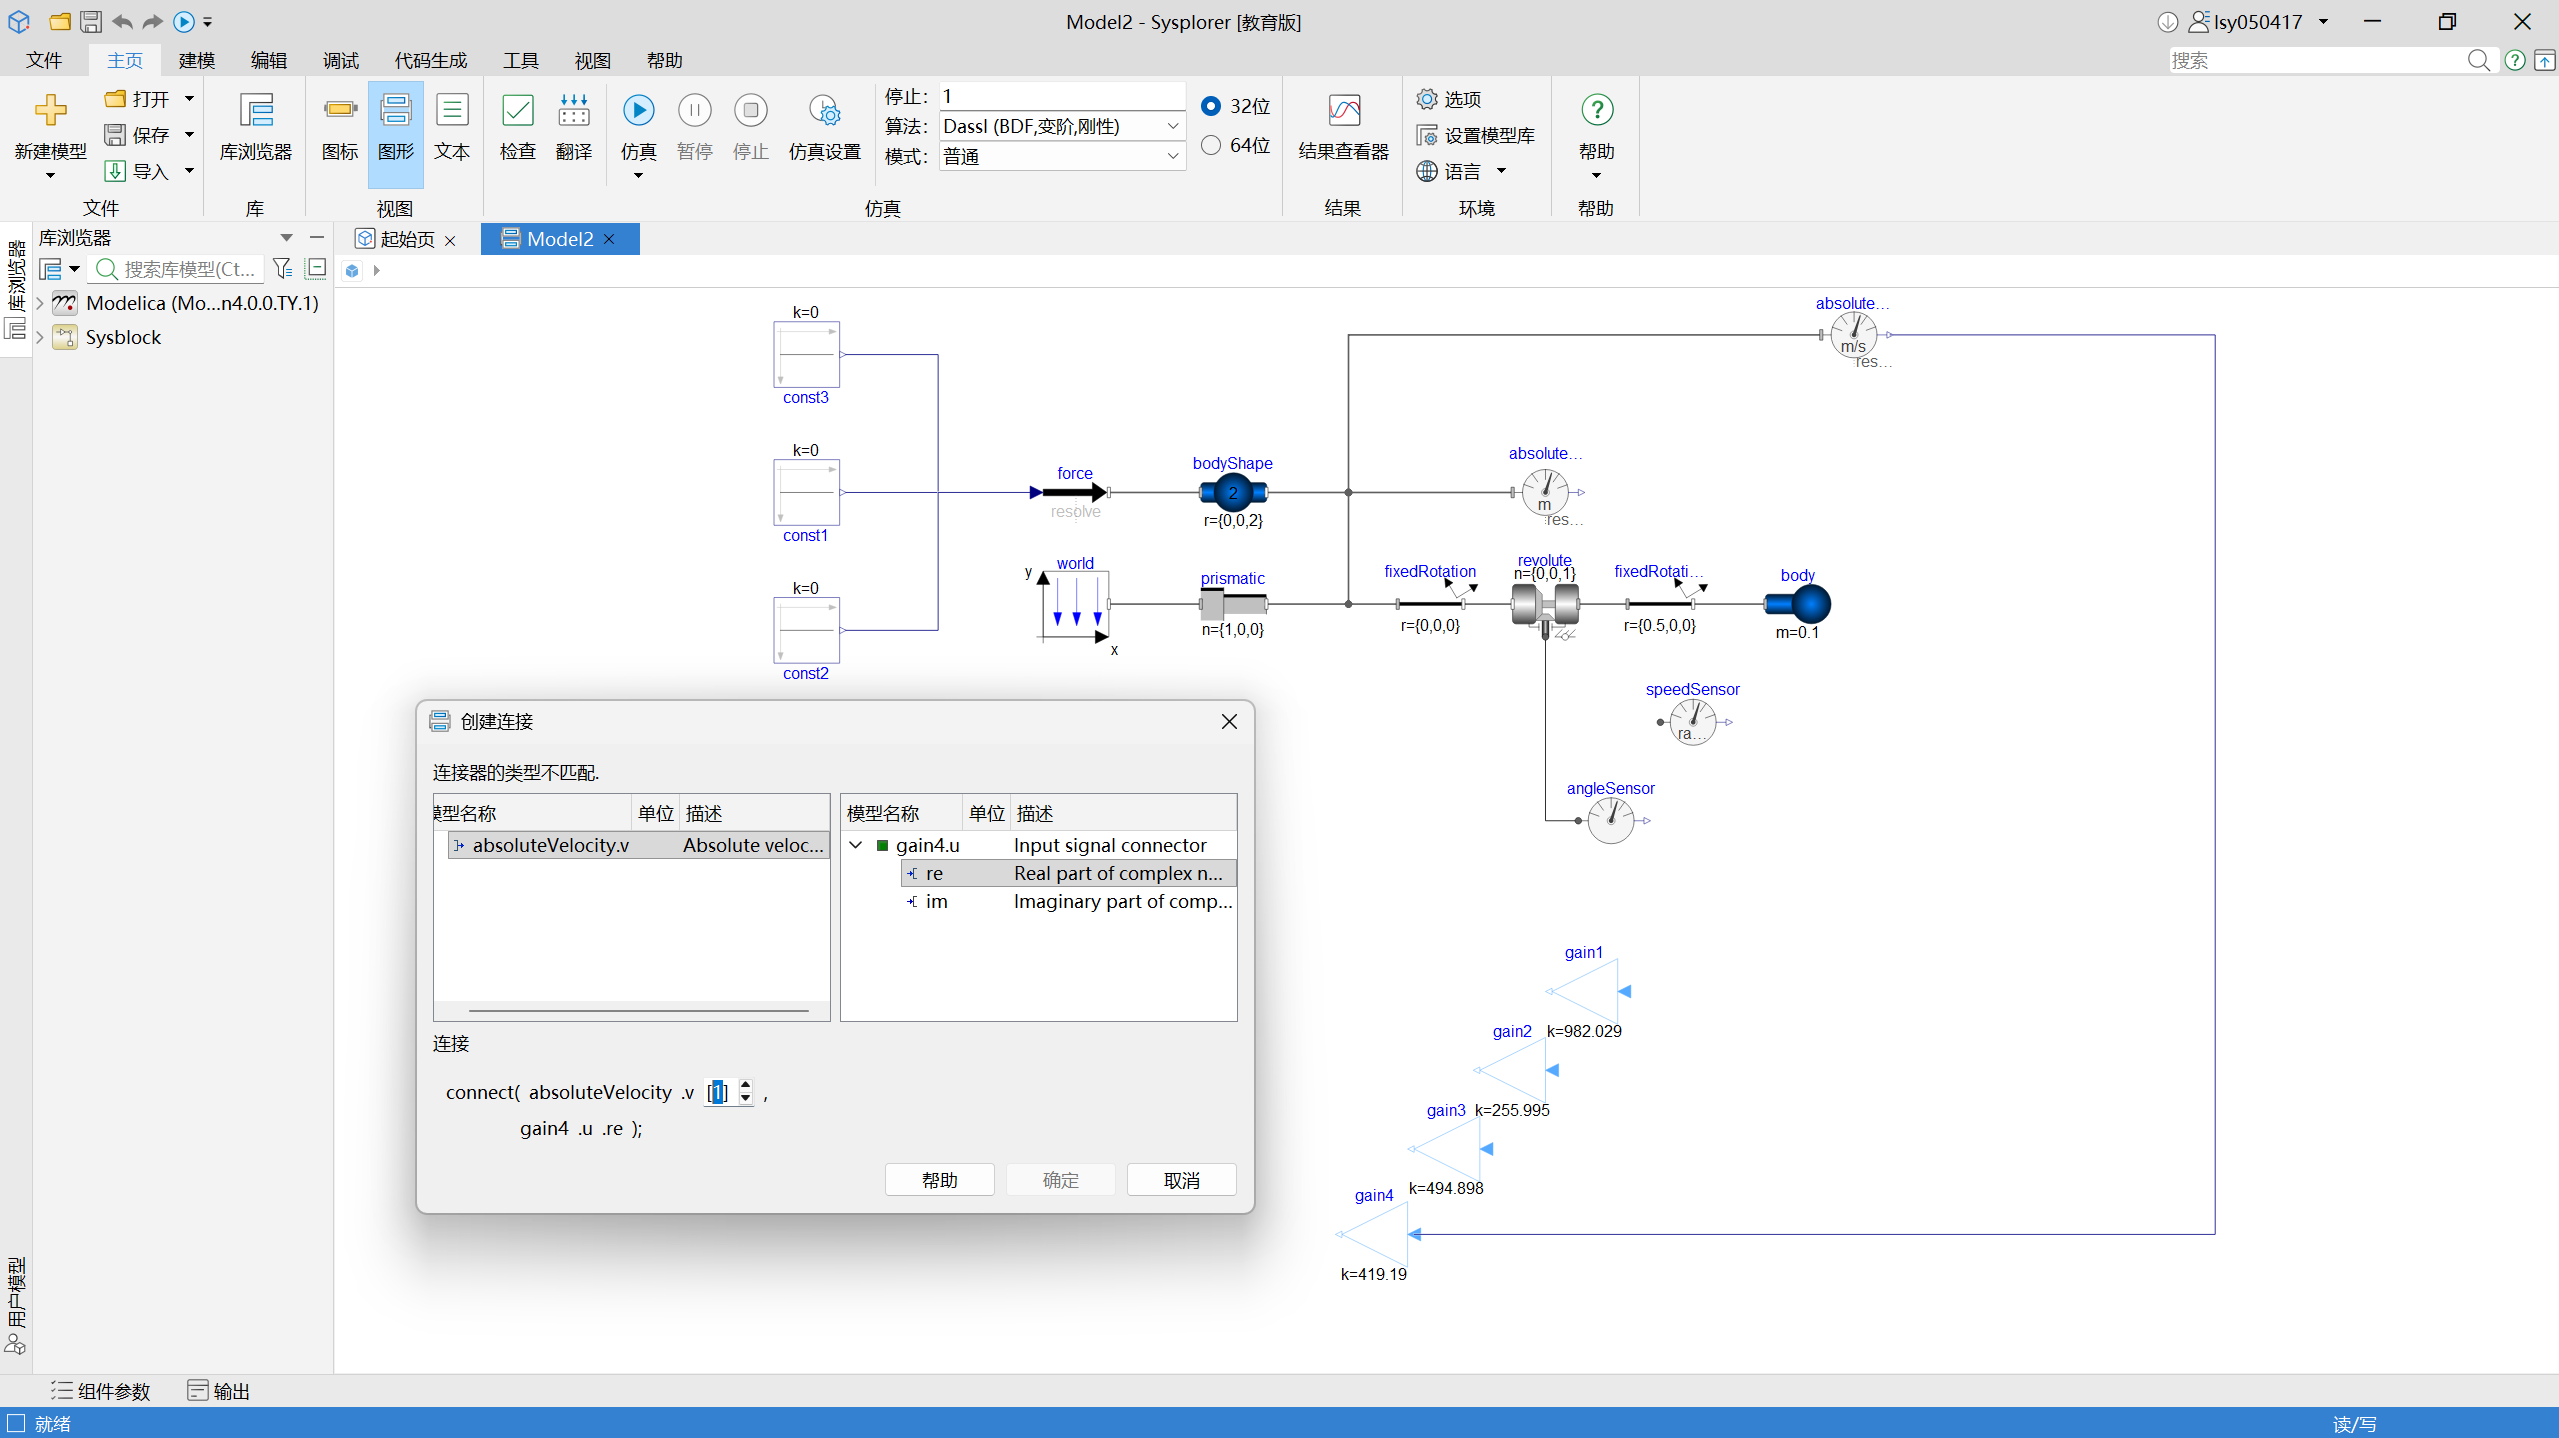Switch to the 调试 ribbon tab
Viewport: 2559px width, 1438px height.
[341, 60]
